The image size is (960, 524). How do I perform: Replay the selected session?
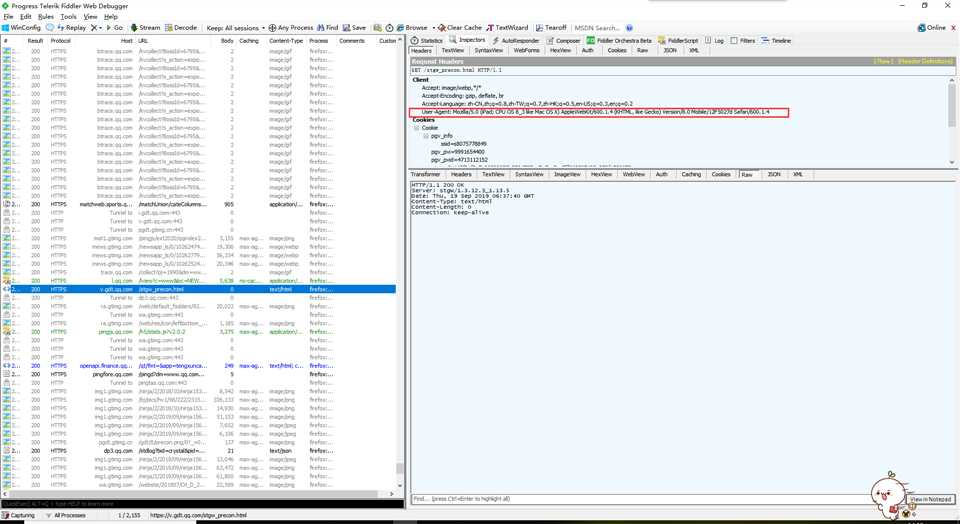pyautogui.click(x=72, y=28)
